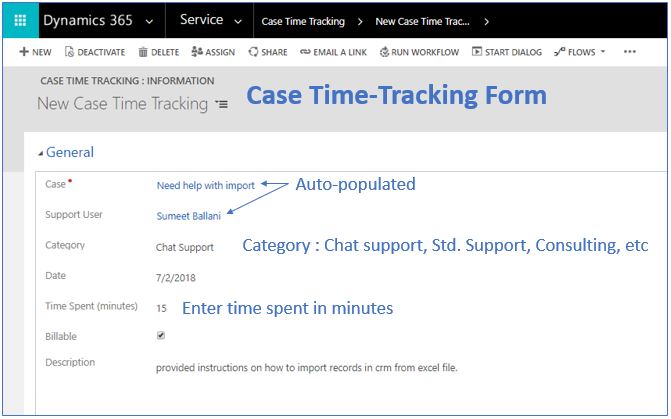Open the Need help with import case
This screenshot has width=671, height=419.
[x=205, y=185]
